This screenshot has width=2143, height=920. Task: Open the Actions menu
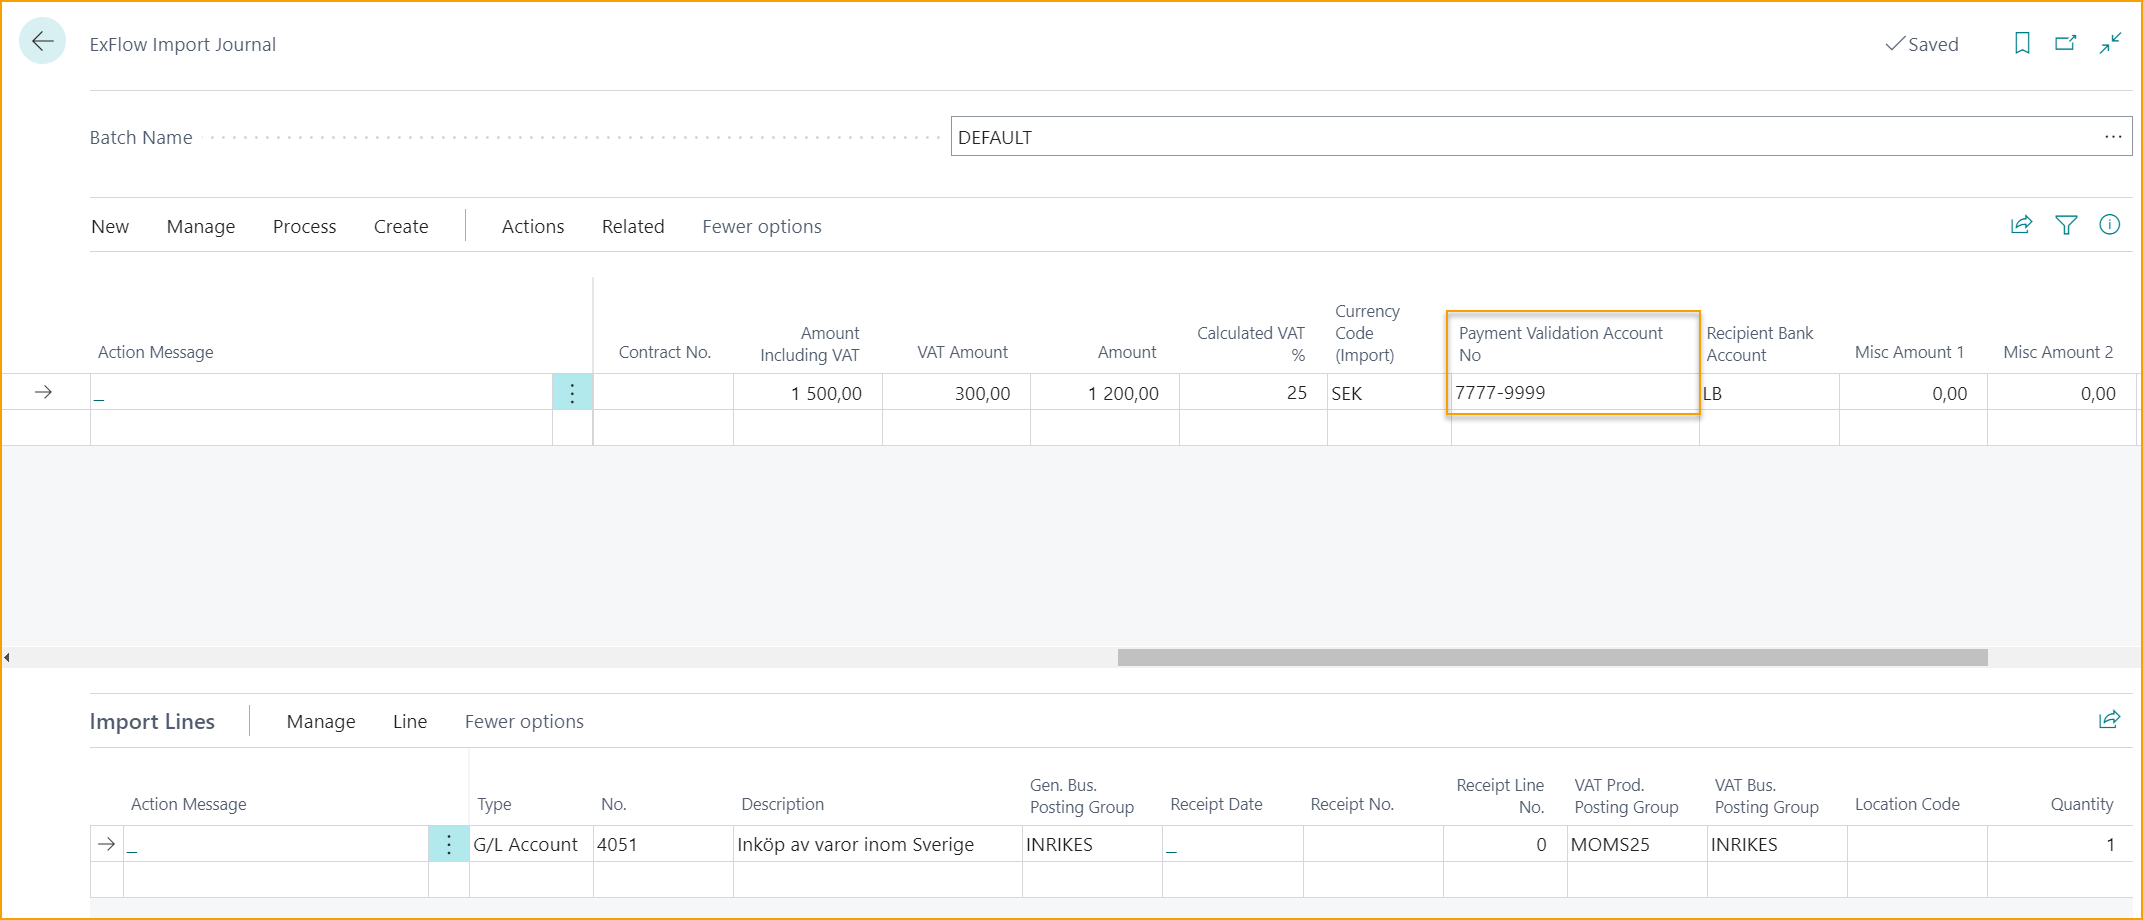(x=532, y=226)
